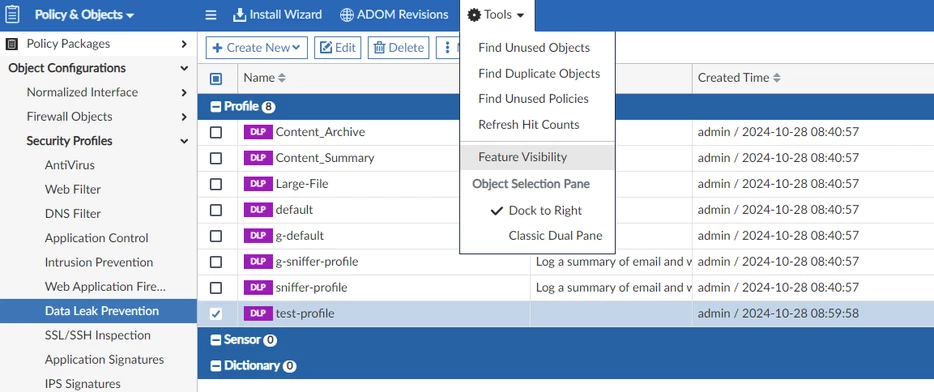Collapse Object Configurations section chevron
This screenshot has height=392, width=934.
[x=184, y=68]
